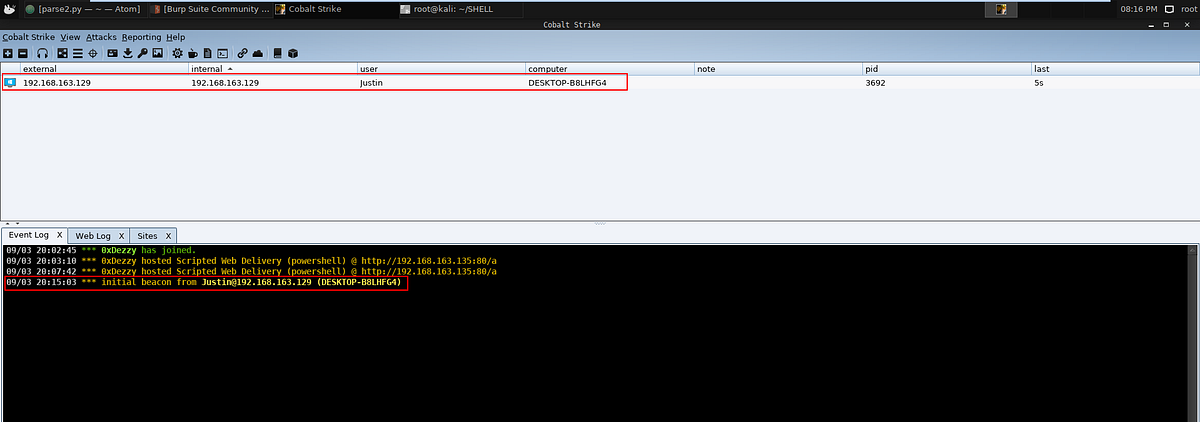Sort sessions by the internal column header
The width and height of the screenshot is (1200, 422).
coord(272,69)
